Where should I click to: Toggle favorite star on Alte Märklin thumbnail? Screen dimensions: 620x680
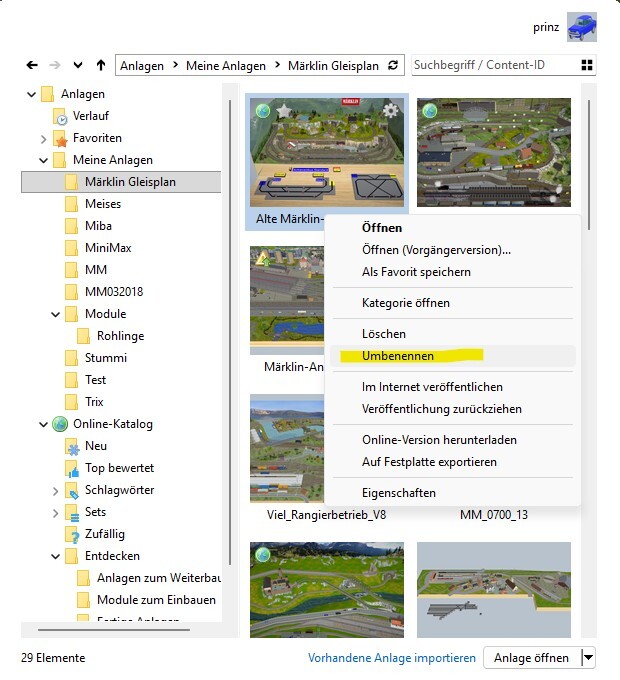point(284,111)
